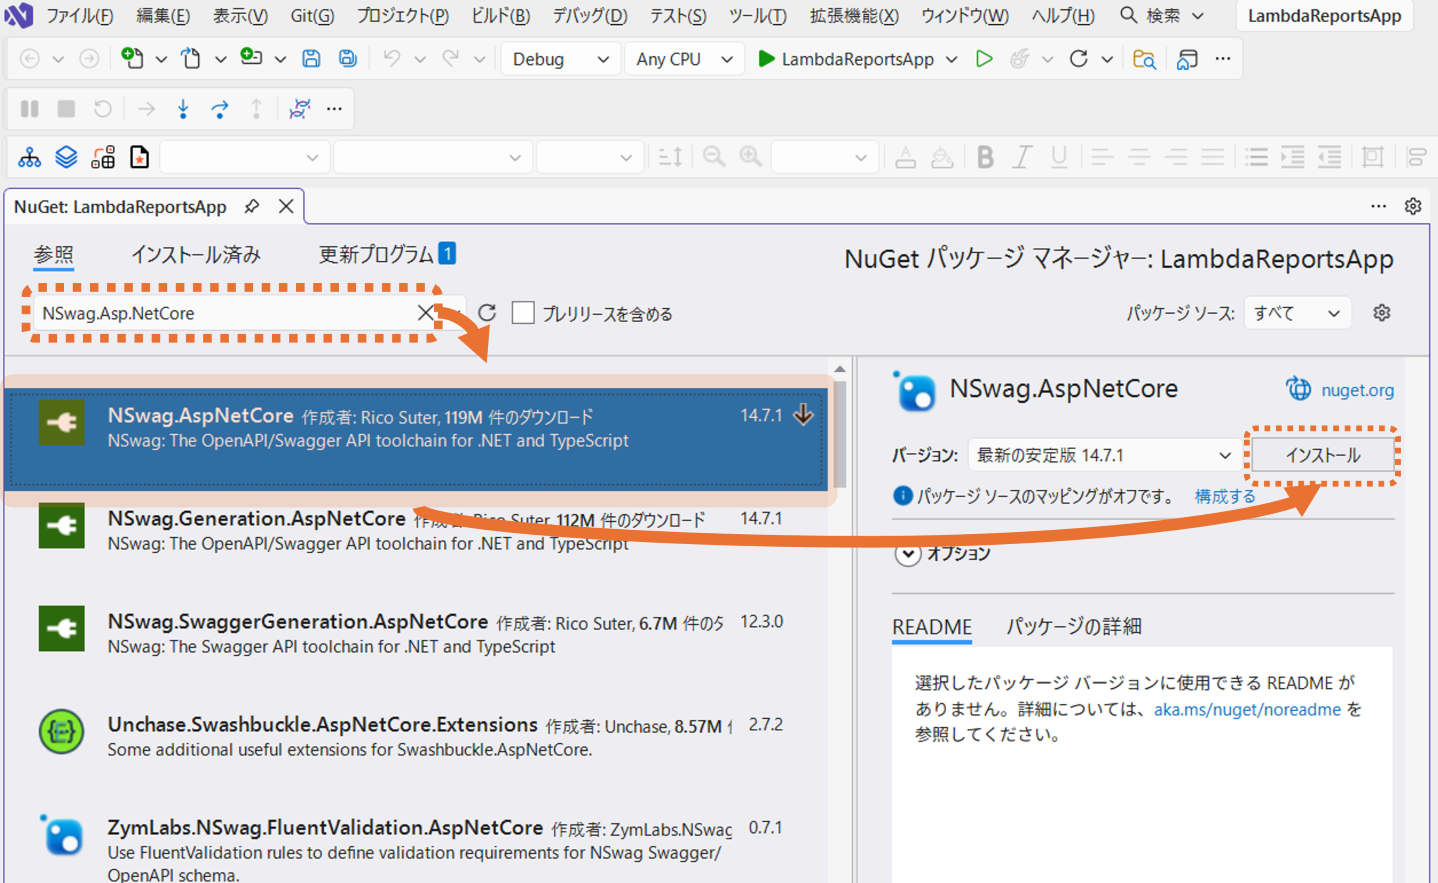Open the debug toolbar overflow ellipsis

click(x=335, y=108)
